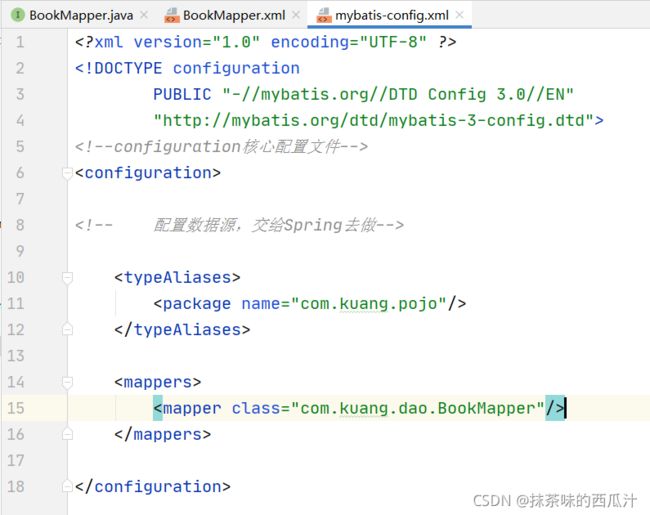The width and height of the screenshot is (650, 515).
Task: Click the mybatis-3-config.dtd URL string
Action: click(374, 121)
